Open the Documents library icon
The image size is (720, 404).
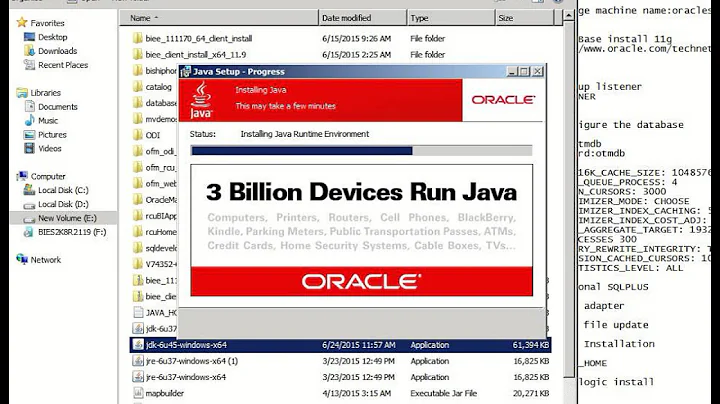tap(29, 107)
